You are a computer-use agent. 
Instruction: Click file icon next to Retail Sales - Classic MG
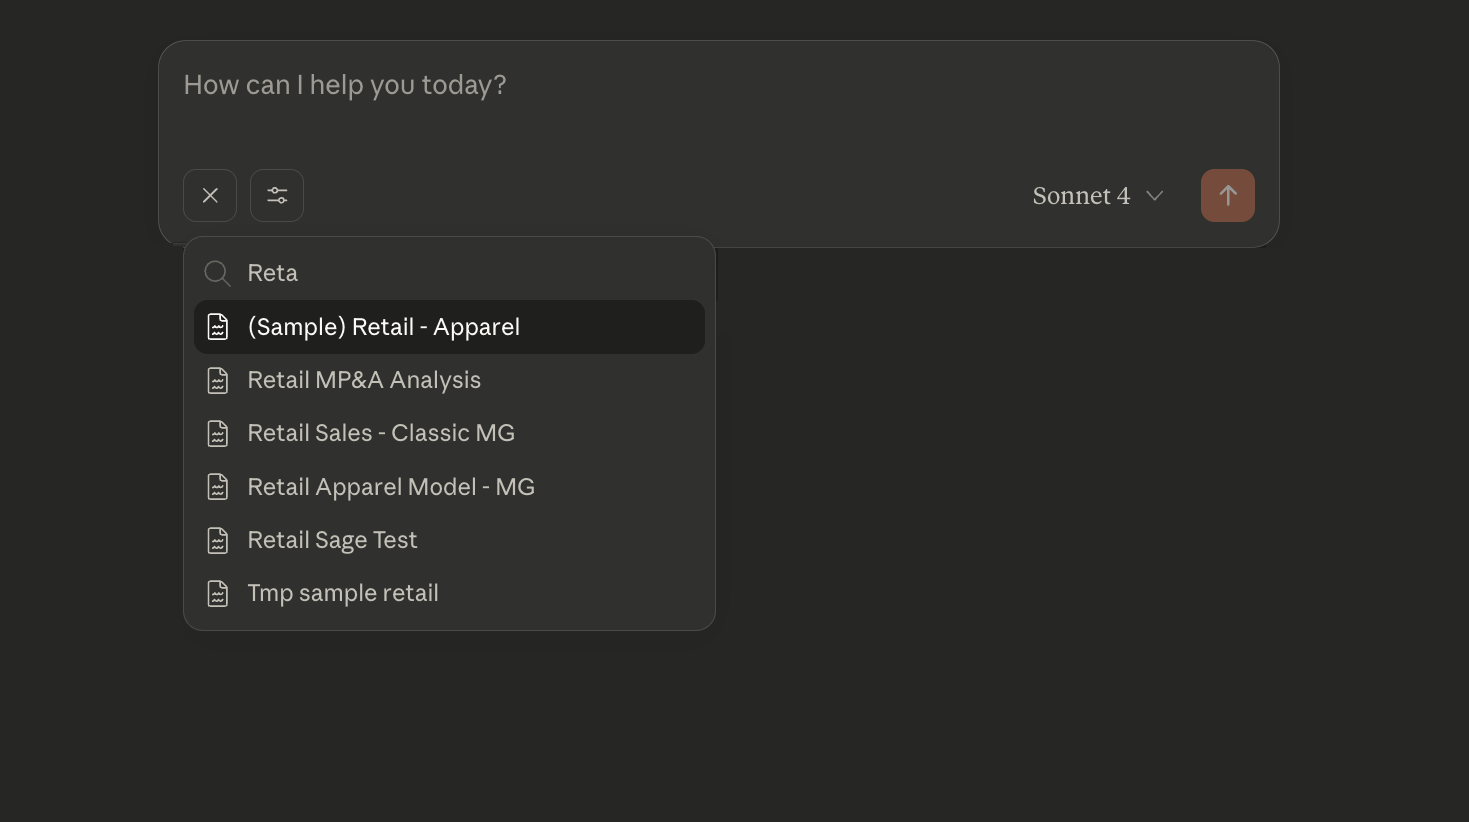click(x=218, y=433)
